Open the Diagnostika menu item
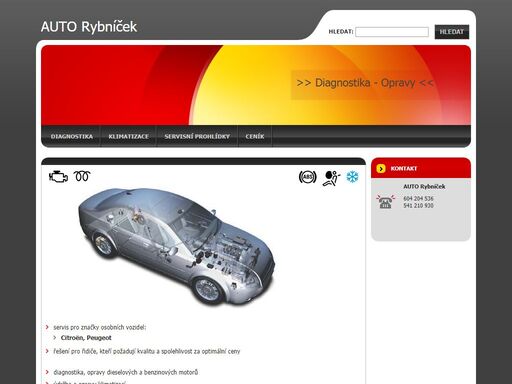Image resolution: width=512 pixels, height=384 pixels. coord(72,136)
